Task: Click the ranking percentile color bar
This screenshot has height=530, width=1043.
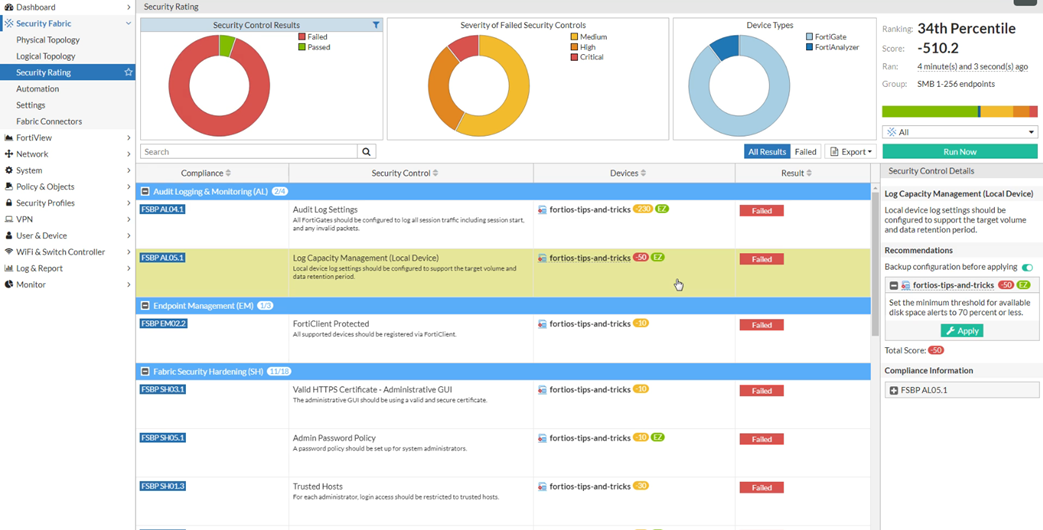Action: coord(960,112)
